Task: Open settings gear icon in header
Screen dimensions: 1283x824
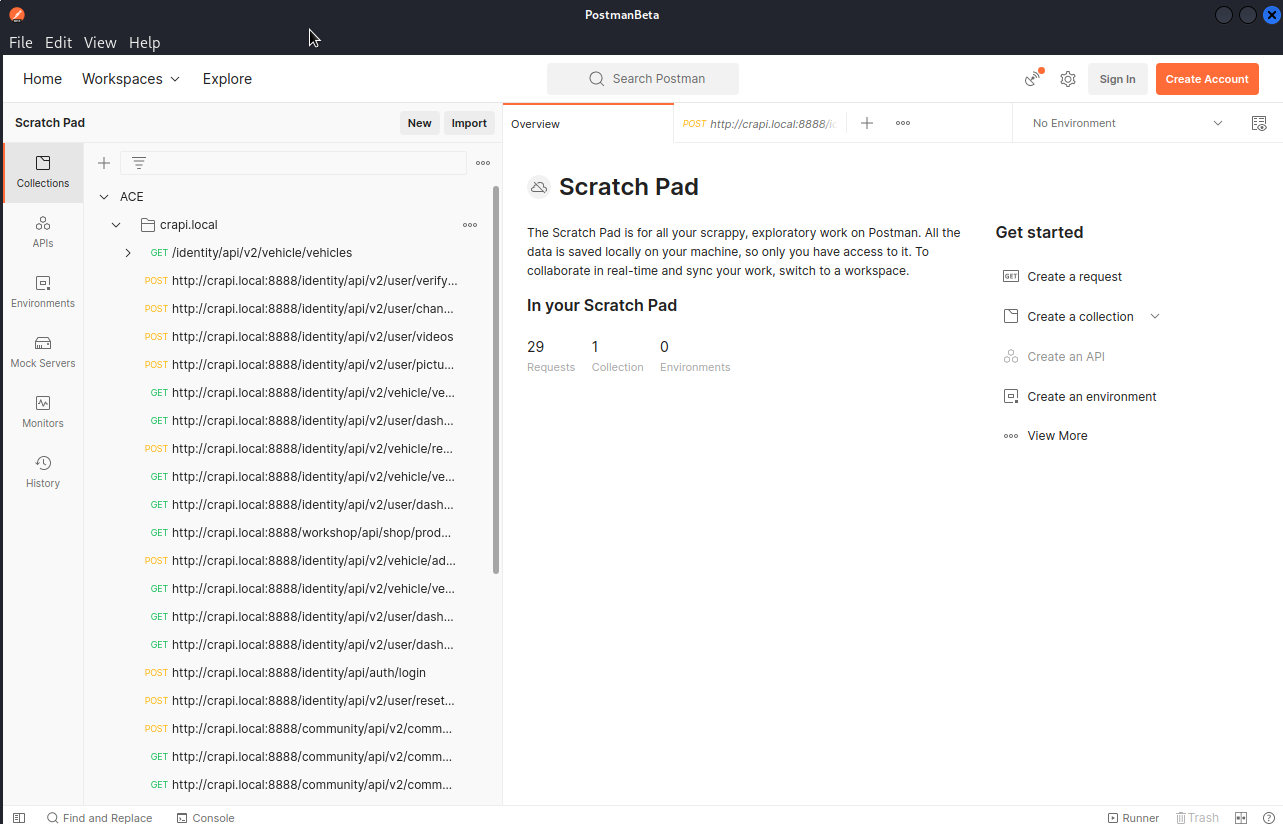Action: coord(1068,79)
